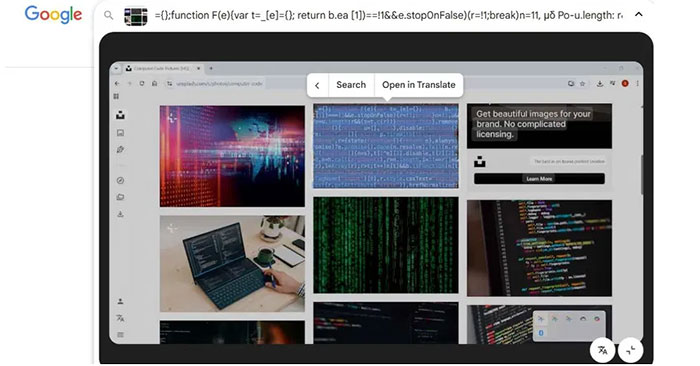The width and height of the screenshot is (700, 366).
Task: Click the browser home icon in the screenshot
Action: (154, 83)
